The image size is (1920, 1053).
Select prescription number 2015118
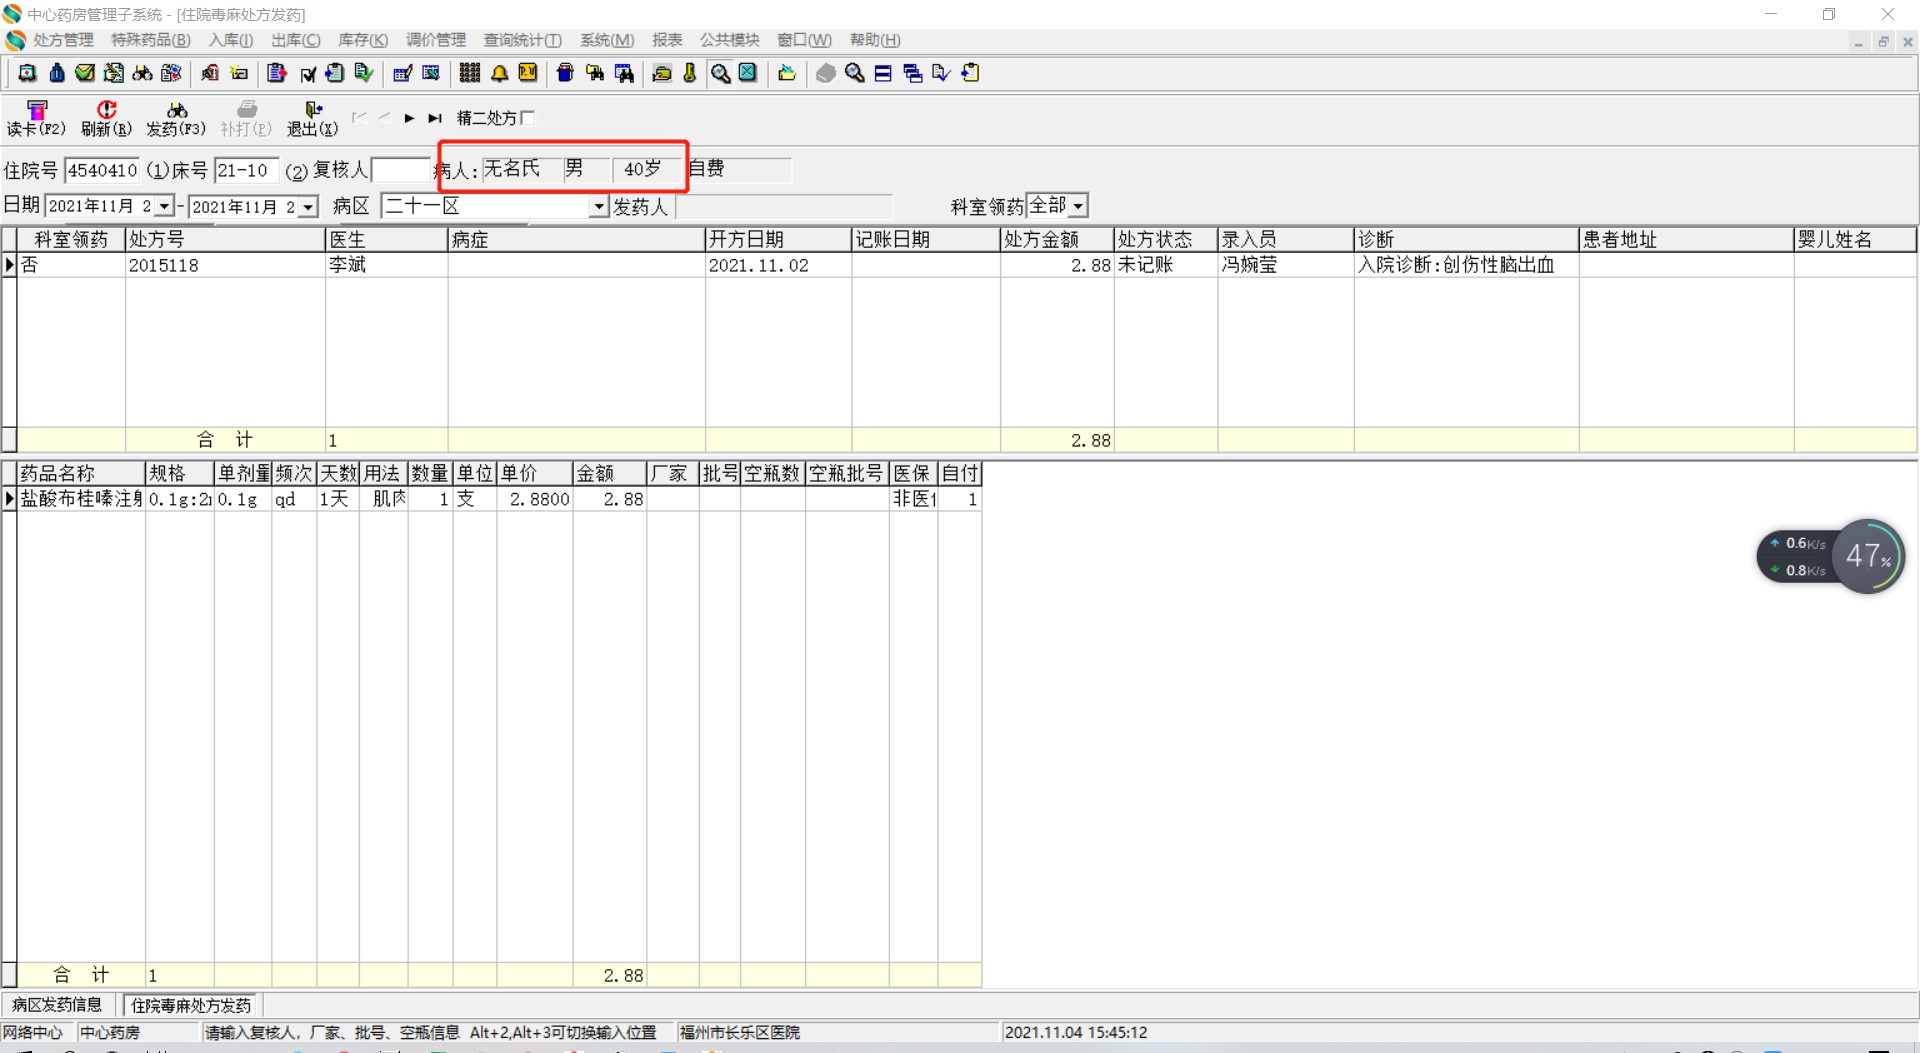click(x=164, y=265)
